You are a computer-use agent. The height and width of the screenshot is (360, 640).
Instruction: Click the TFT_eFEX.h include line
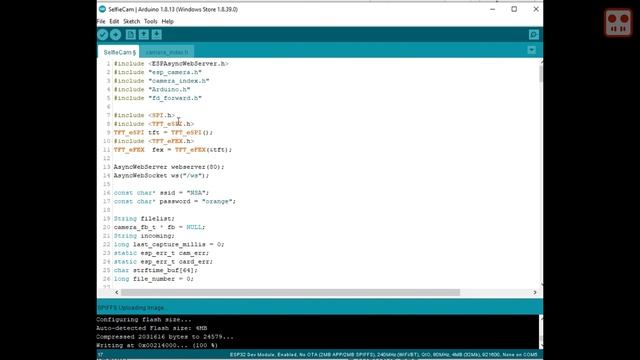(154, 141)
